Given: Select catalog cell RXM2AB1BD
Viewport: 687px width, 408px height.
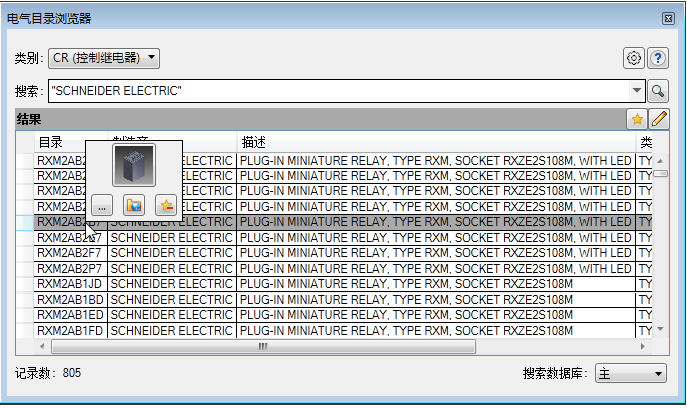Looking at the screenshot, I should point(71,300).
